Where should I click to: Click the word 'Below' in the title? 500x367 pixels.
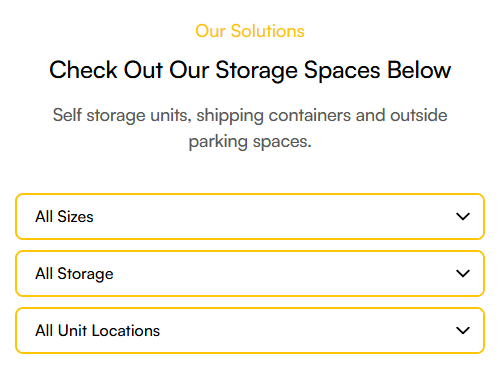coord(419,70)
